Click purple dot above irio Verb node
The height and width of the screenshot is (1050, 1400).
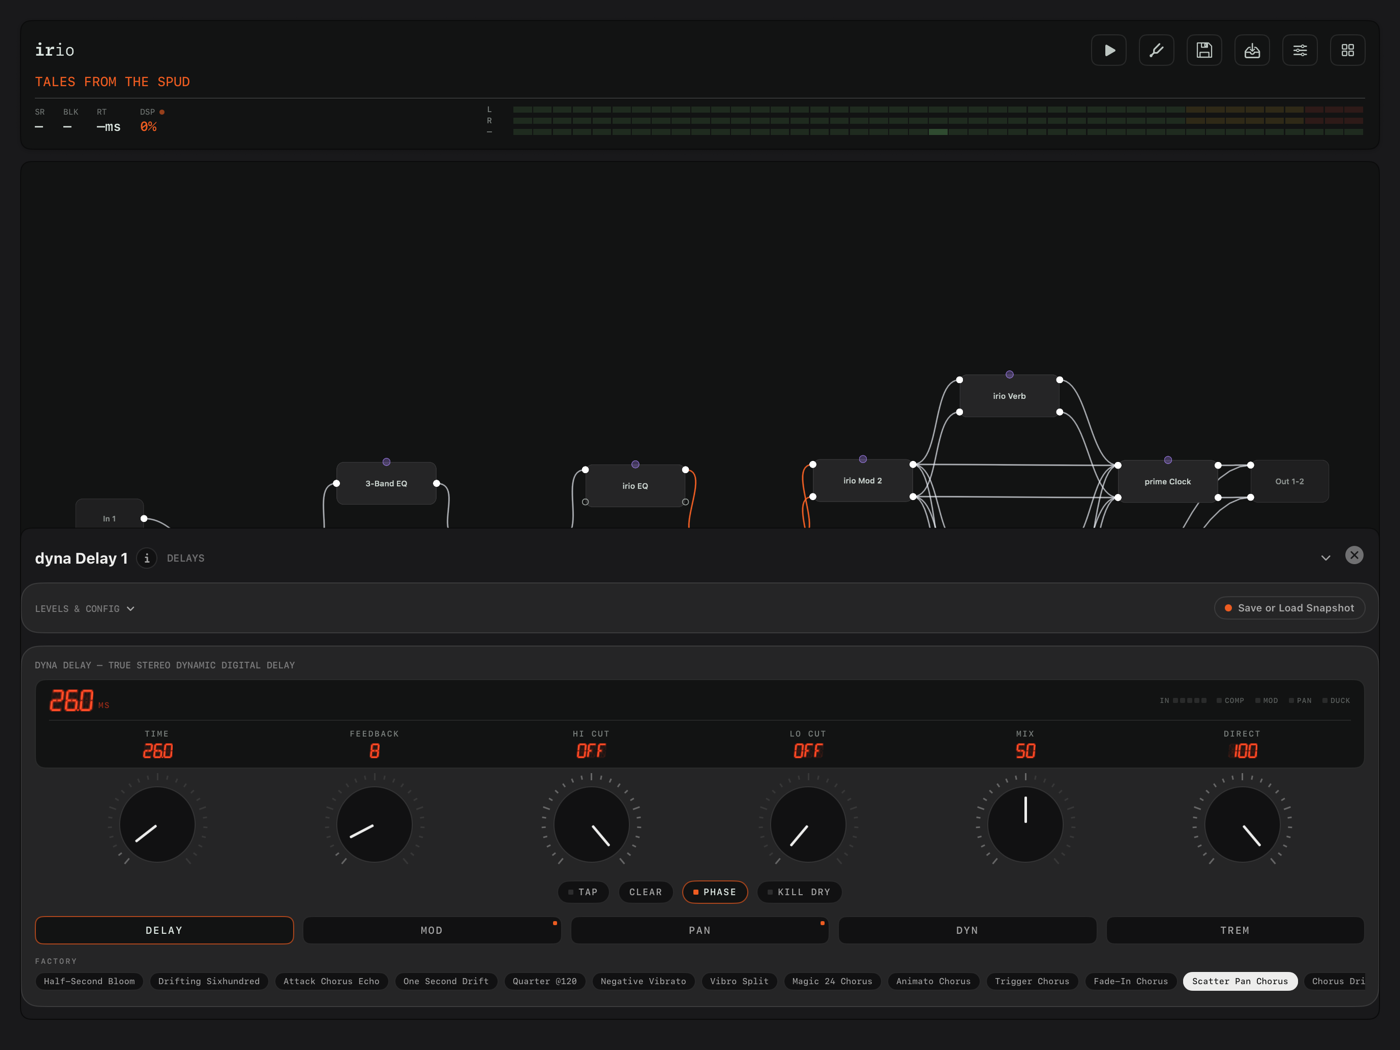[x=1009, y=375]
